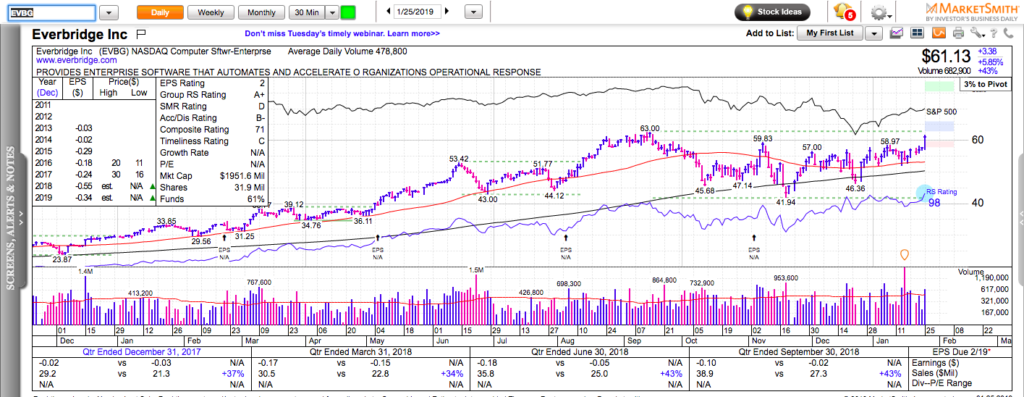Go to previous date with left arrow

coord(389,12)
